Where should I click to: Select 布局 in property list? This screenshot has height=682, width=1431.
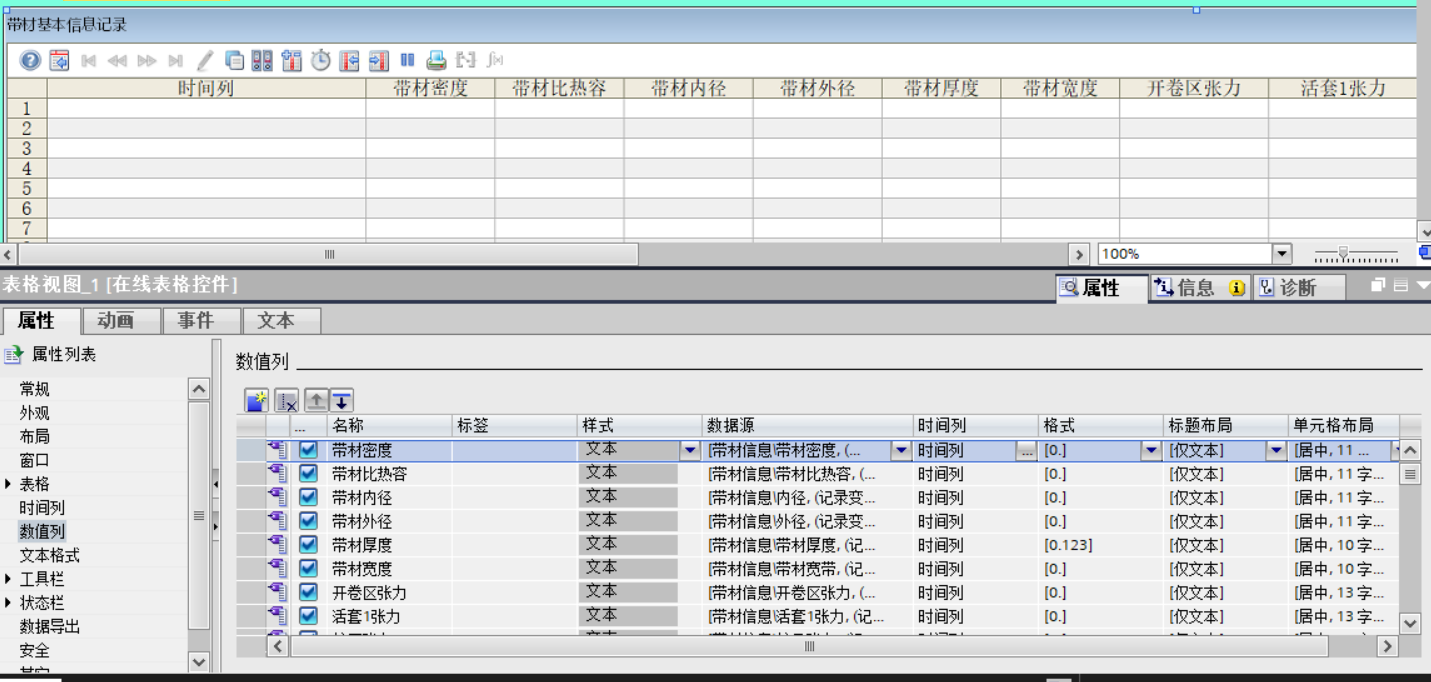[34, 436]
